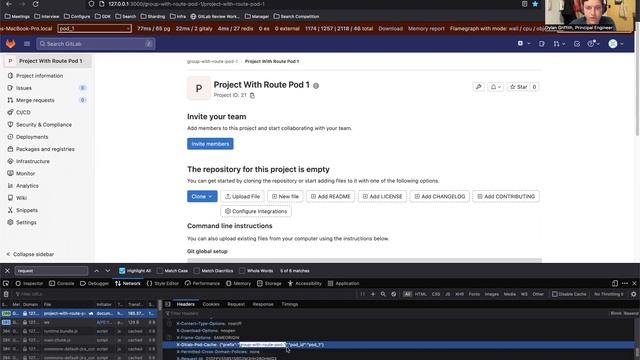640x360 pixels.
Task: Click the DevTools find text field
Action: [51, 271]
